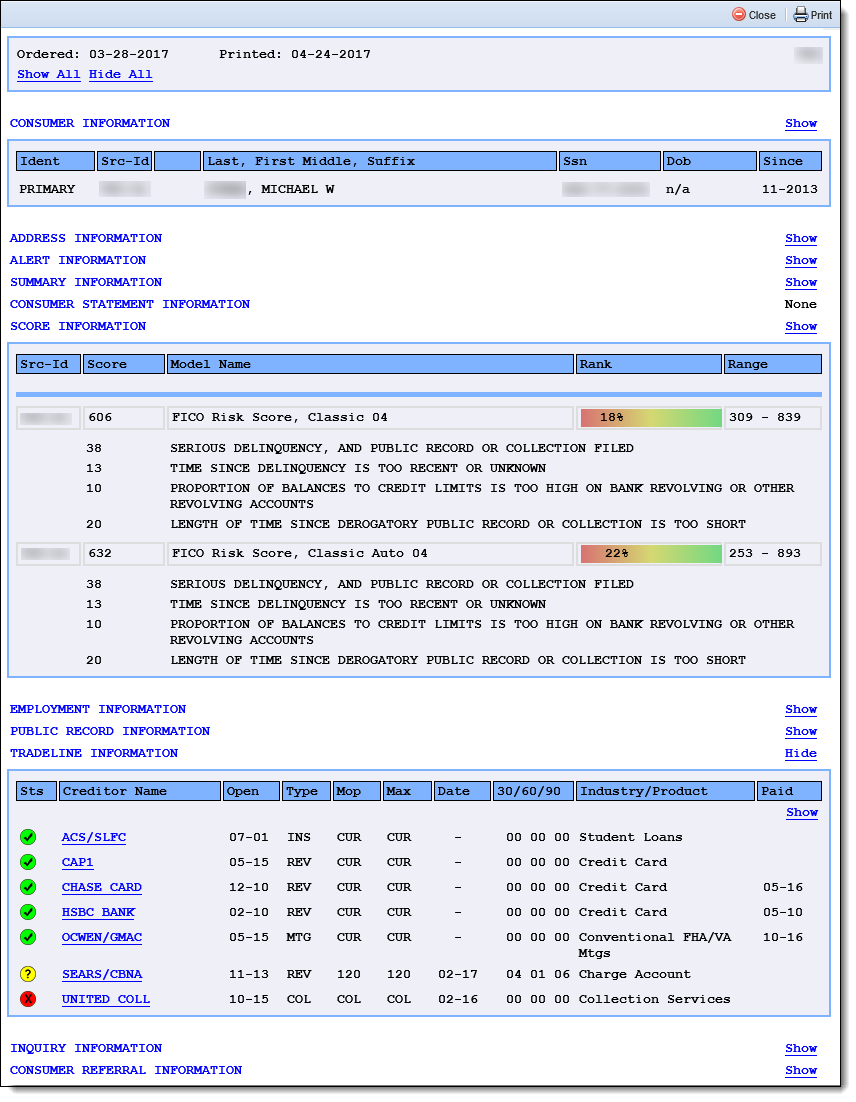
Task: Click the Industry/Product column header
Action: click(665, 791)
